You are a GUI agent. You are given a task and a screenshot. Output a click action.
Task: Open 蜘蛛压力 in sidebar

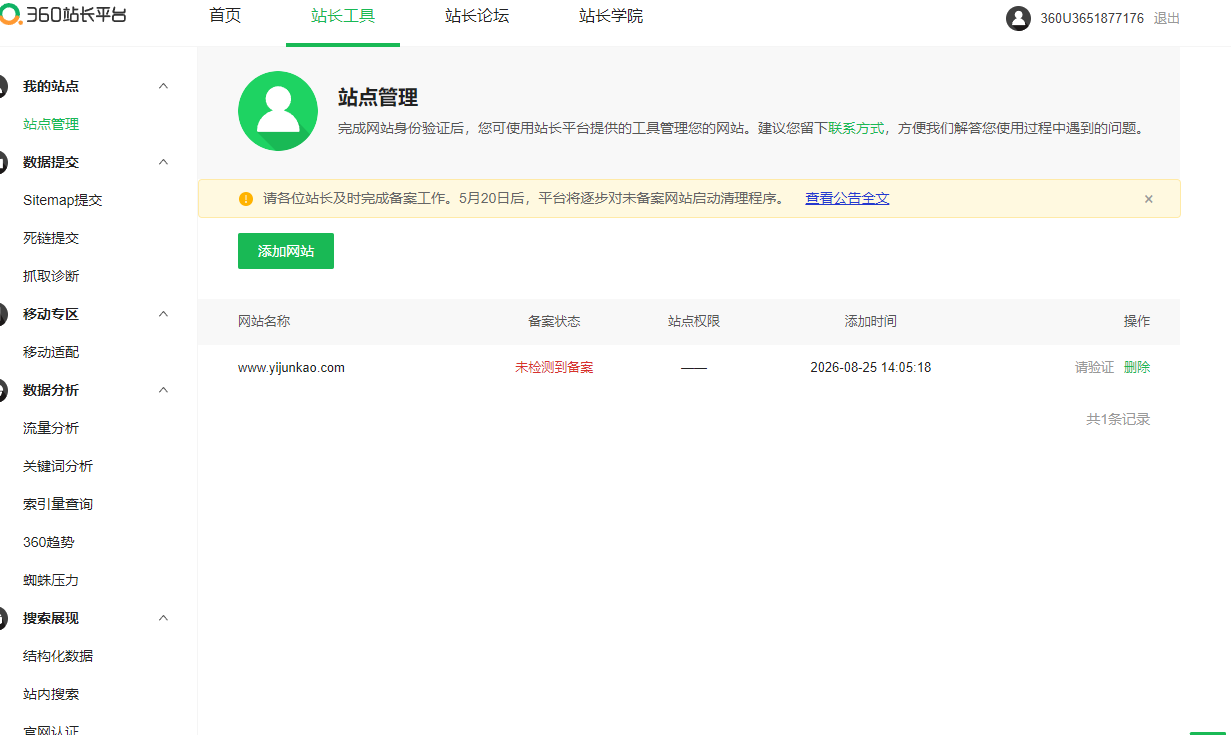click(51, 580)
